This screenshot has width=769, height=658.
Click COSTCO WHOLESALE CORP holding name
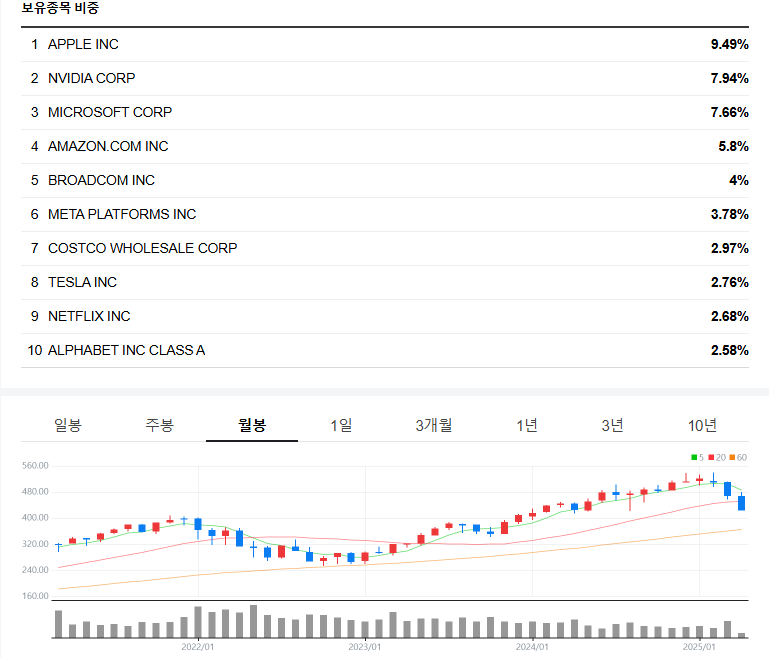pos(142,248)
